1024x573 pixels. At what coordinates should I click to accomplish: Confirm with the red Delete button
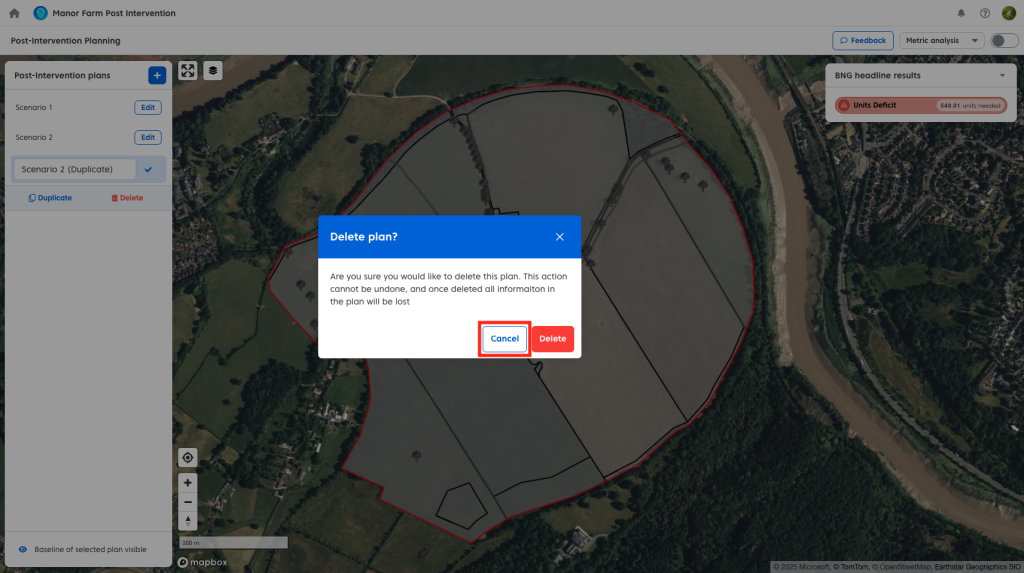[552, 339]
